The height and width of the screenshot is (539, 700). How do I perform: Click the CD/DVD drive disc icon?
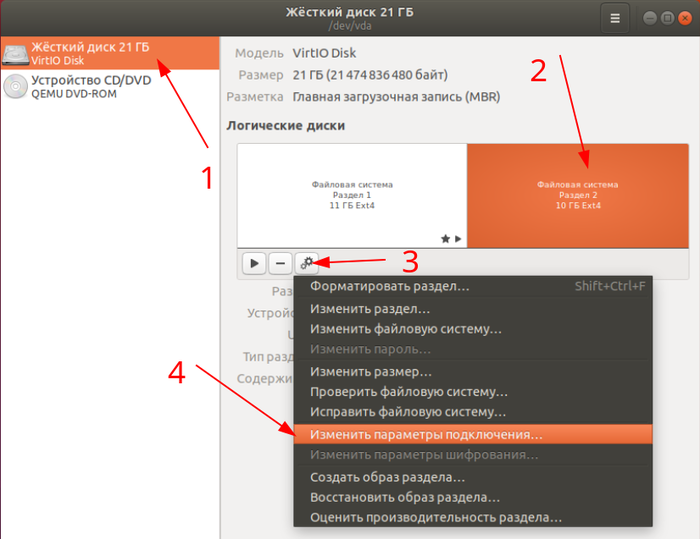pyautogui.click(x=16, y=87)
